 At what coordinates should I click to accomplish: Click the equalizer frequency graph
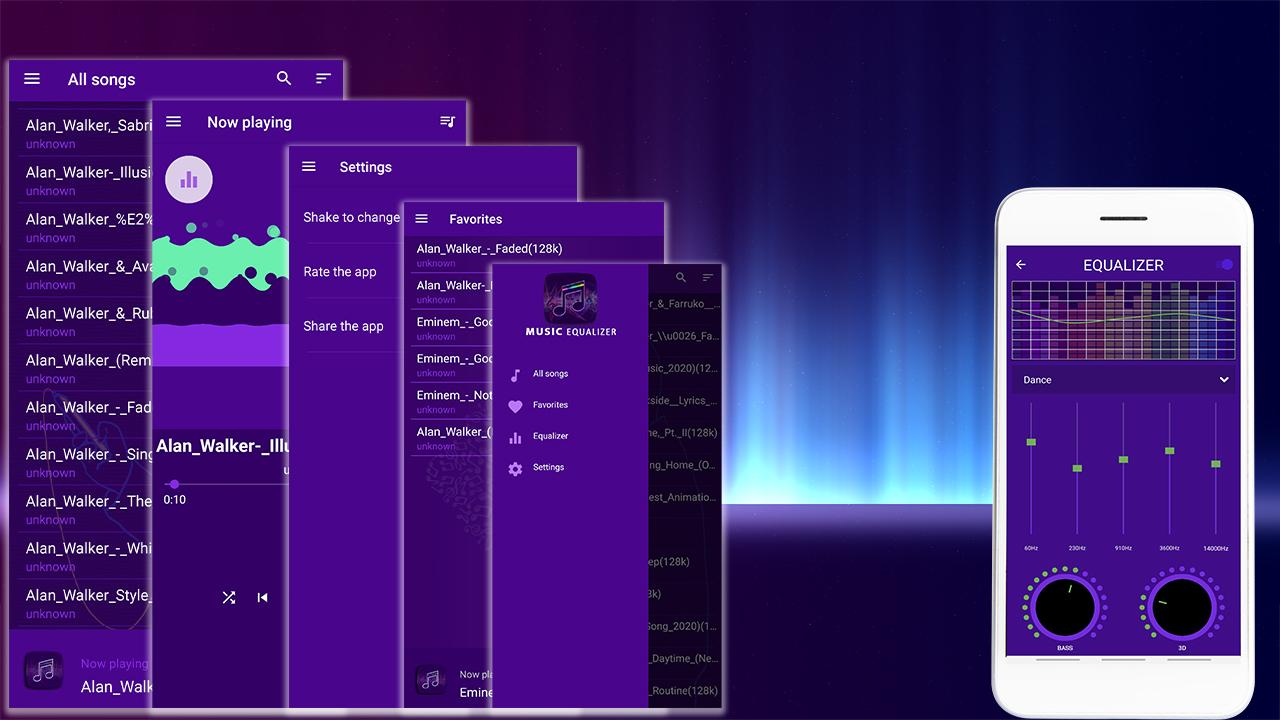coord(1123,320)
